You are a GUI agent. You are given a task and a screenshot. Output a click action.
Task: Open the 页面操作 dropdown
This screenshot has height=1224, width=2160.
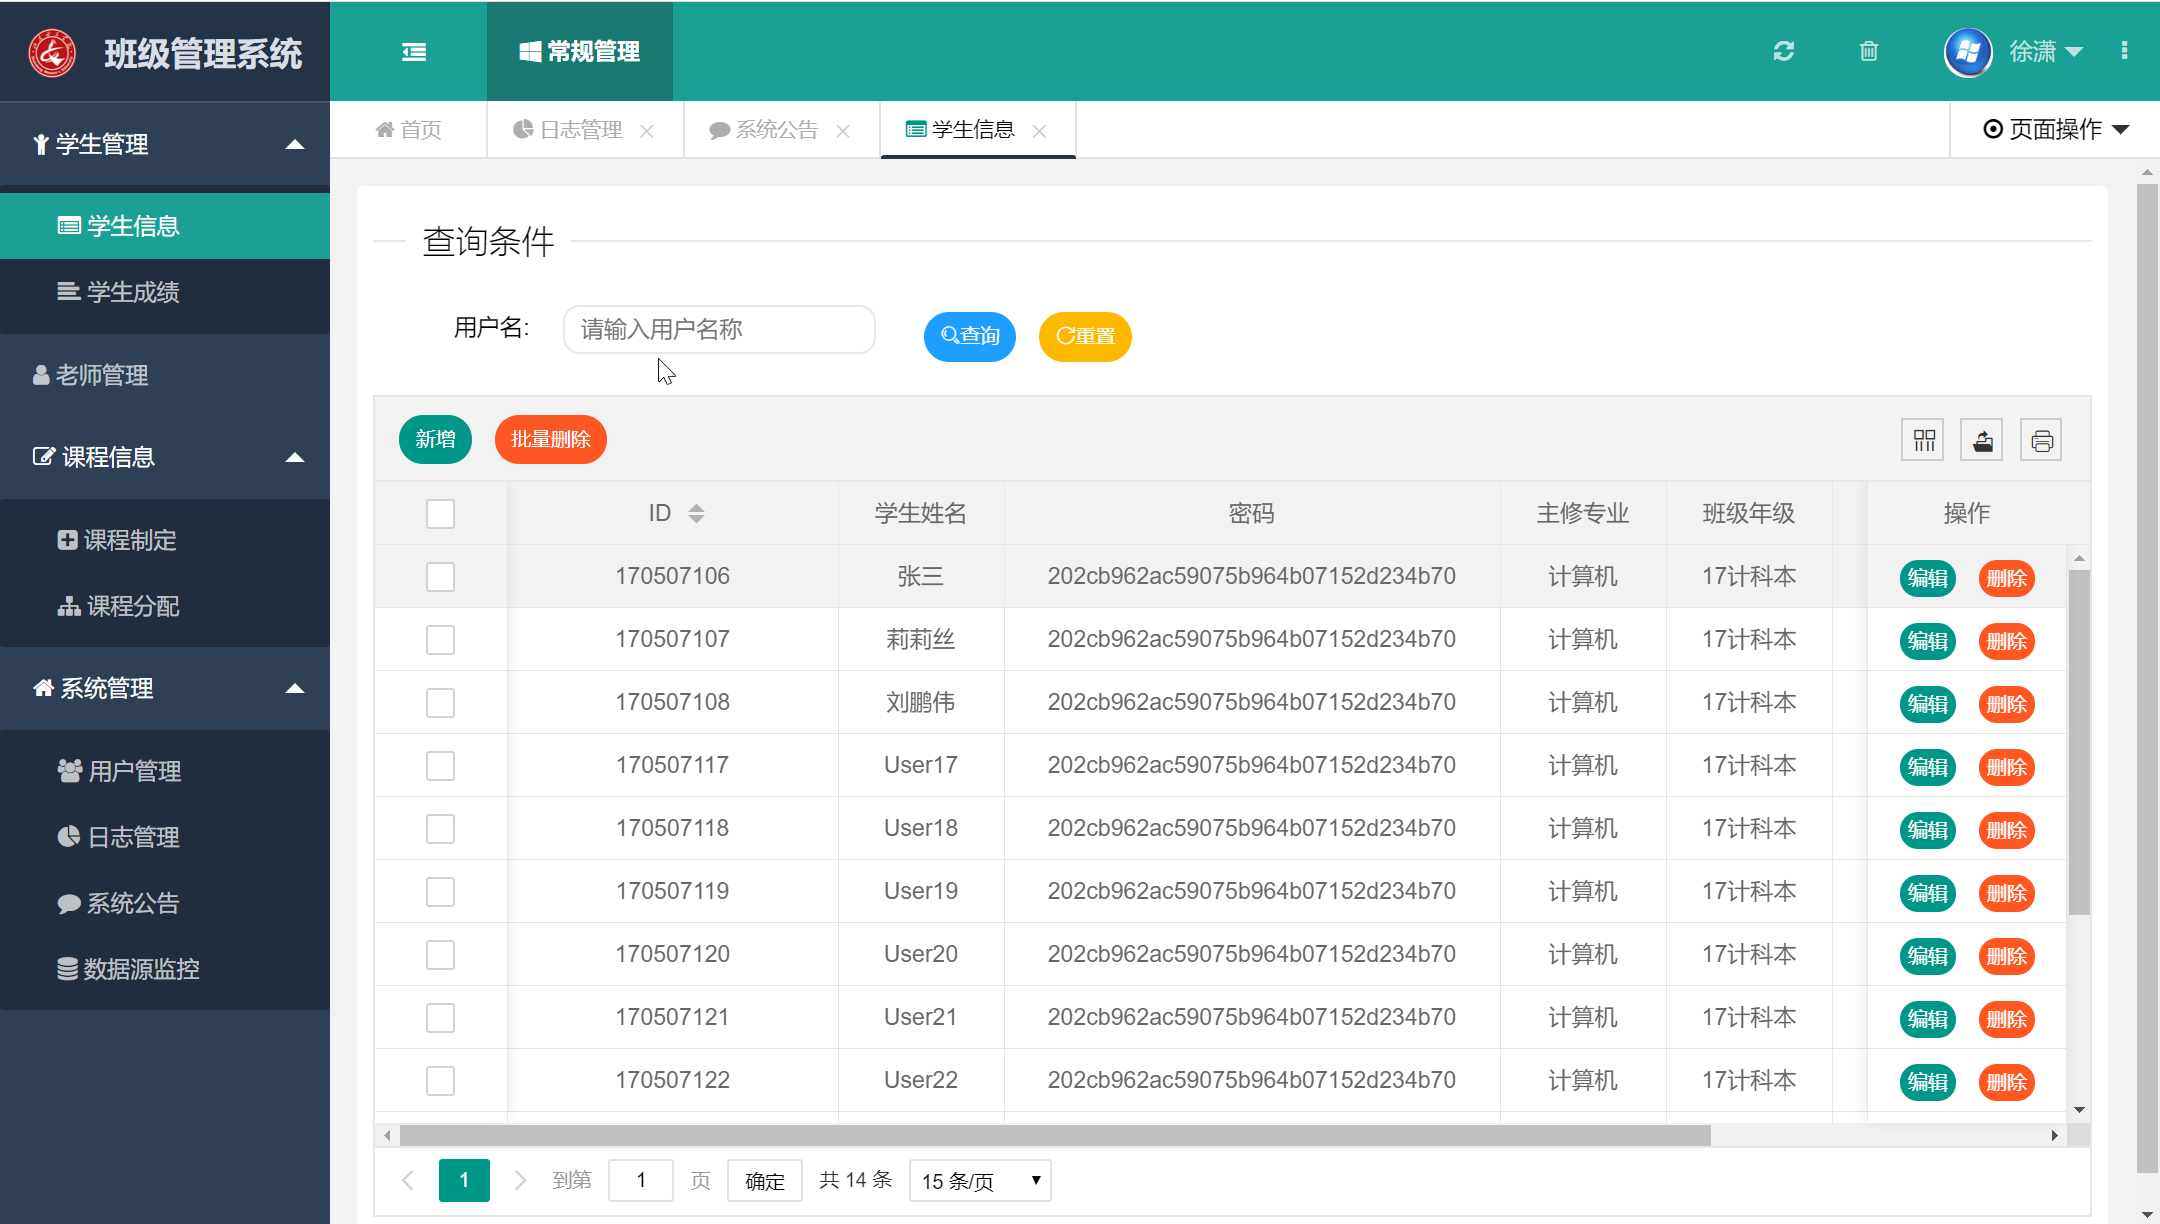(2056, 129)
